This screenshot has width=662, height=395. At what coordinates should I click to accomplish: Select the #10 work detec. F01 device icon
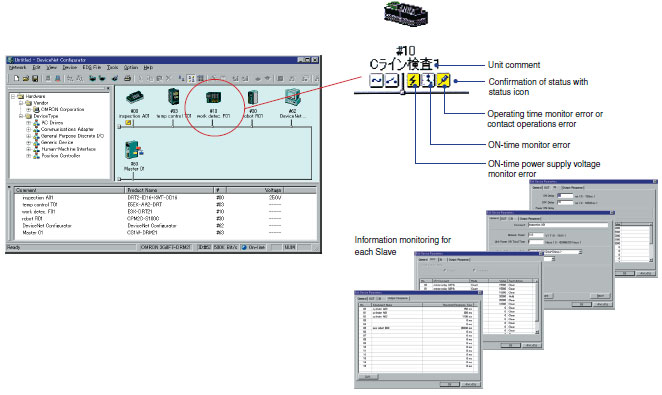213,98
